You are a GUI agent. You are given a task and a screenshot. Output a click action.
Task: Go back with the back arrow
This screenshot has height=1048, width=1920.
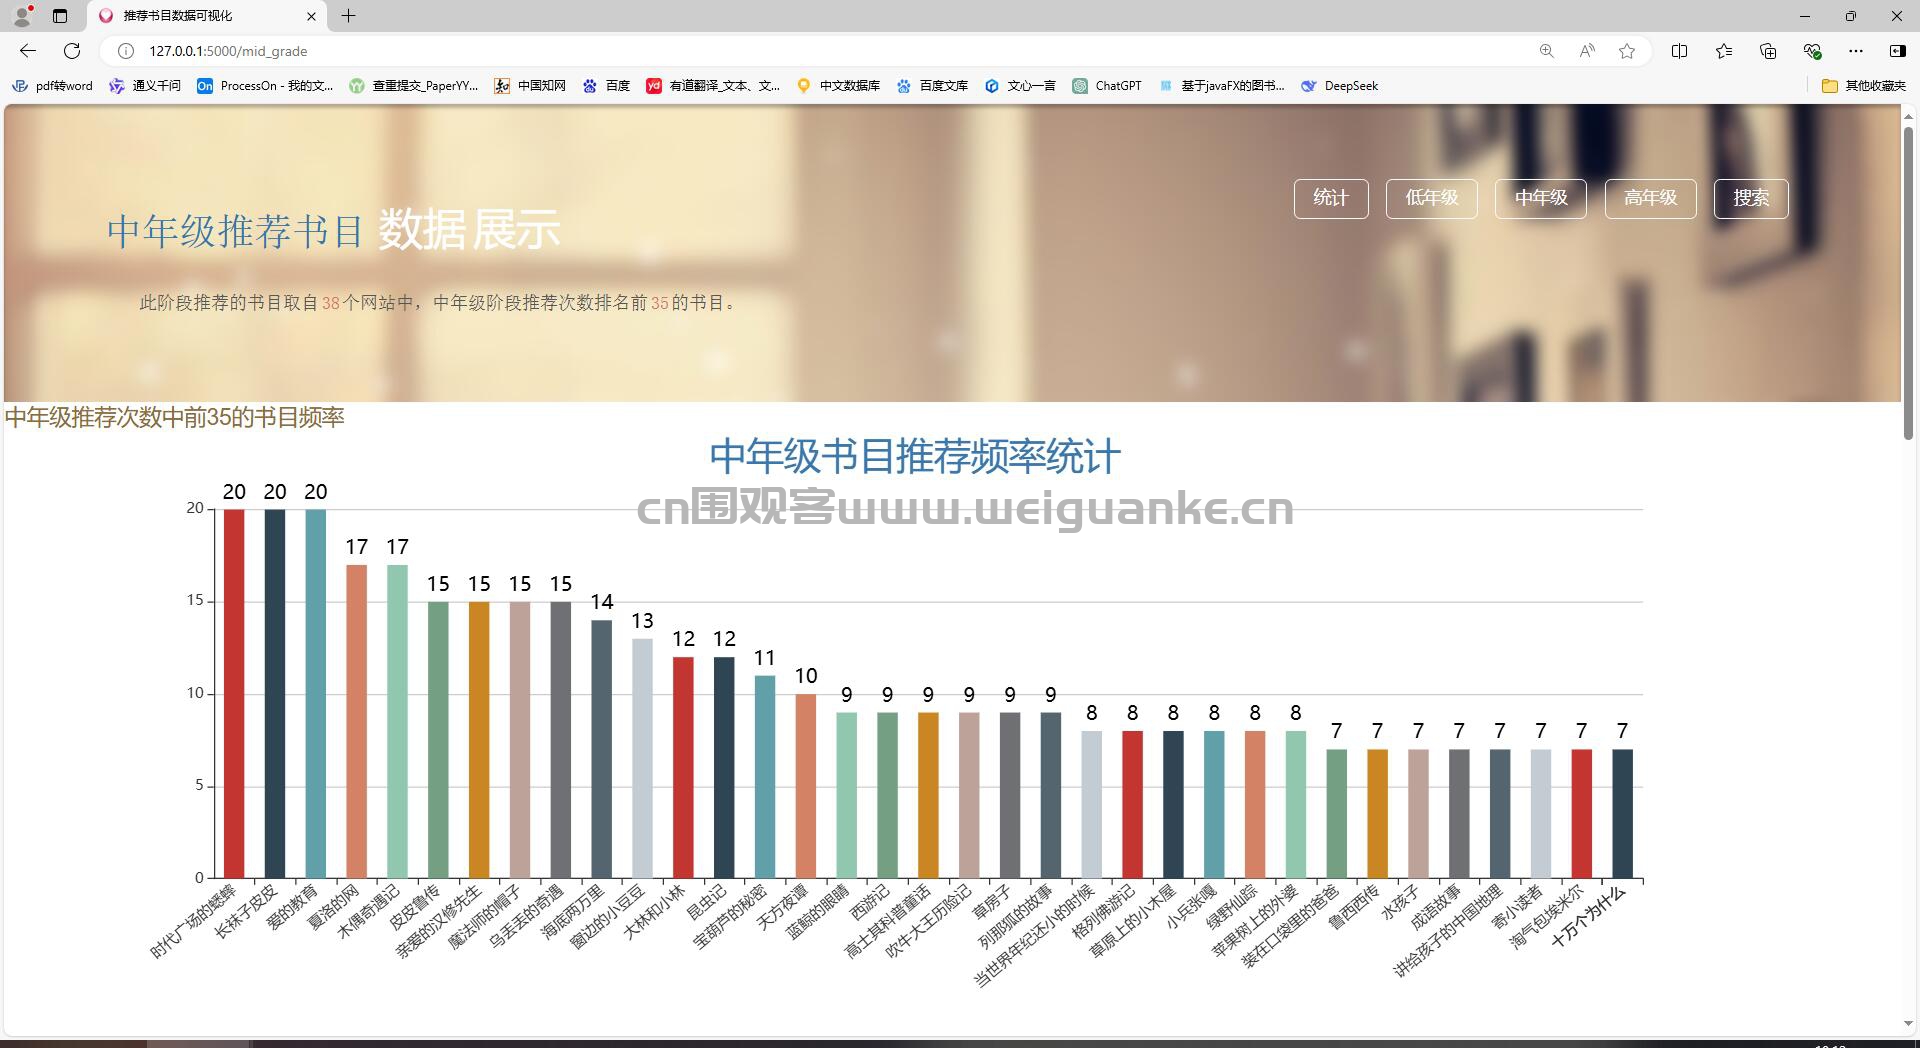coord(28,51)
